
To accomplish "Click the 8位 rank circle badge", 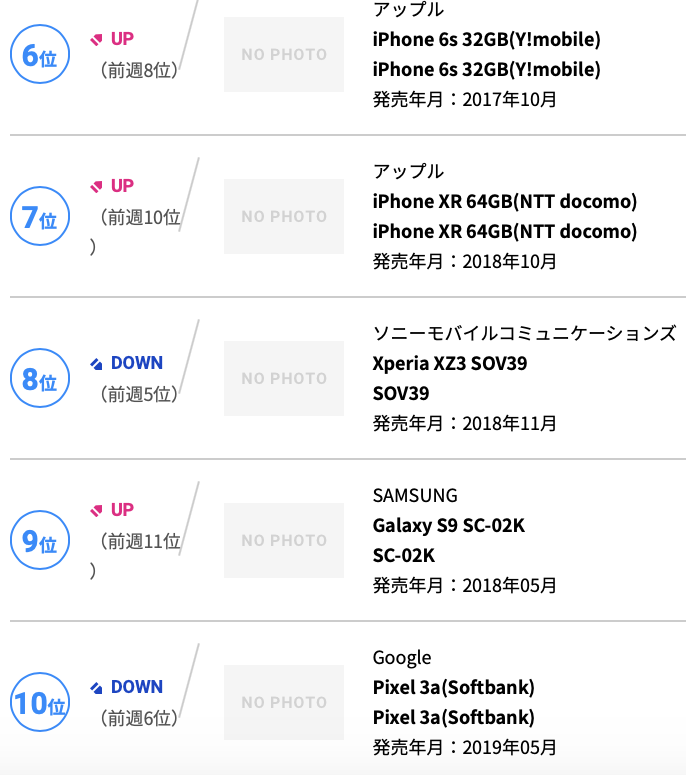I will (x=40, y=378).
